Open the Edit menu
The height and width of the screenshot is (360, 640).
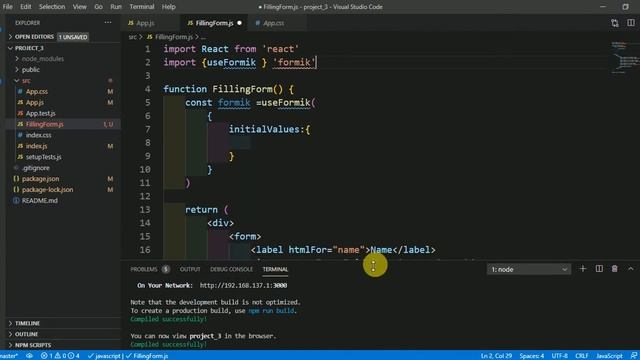(25, 7)
